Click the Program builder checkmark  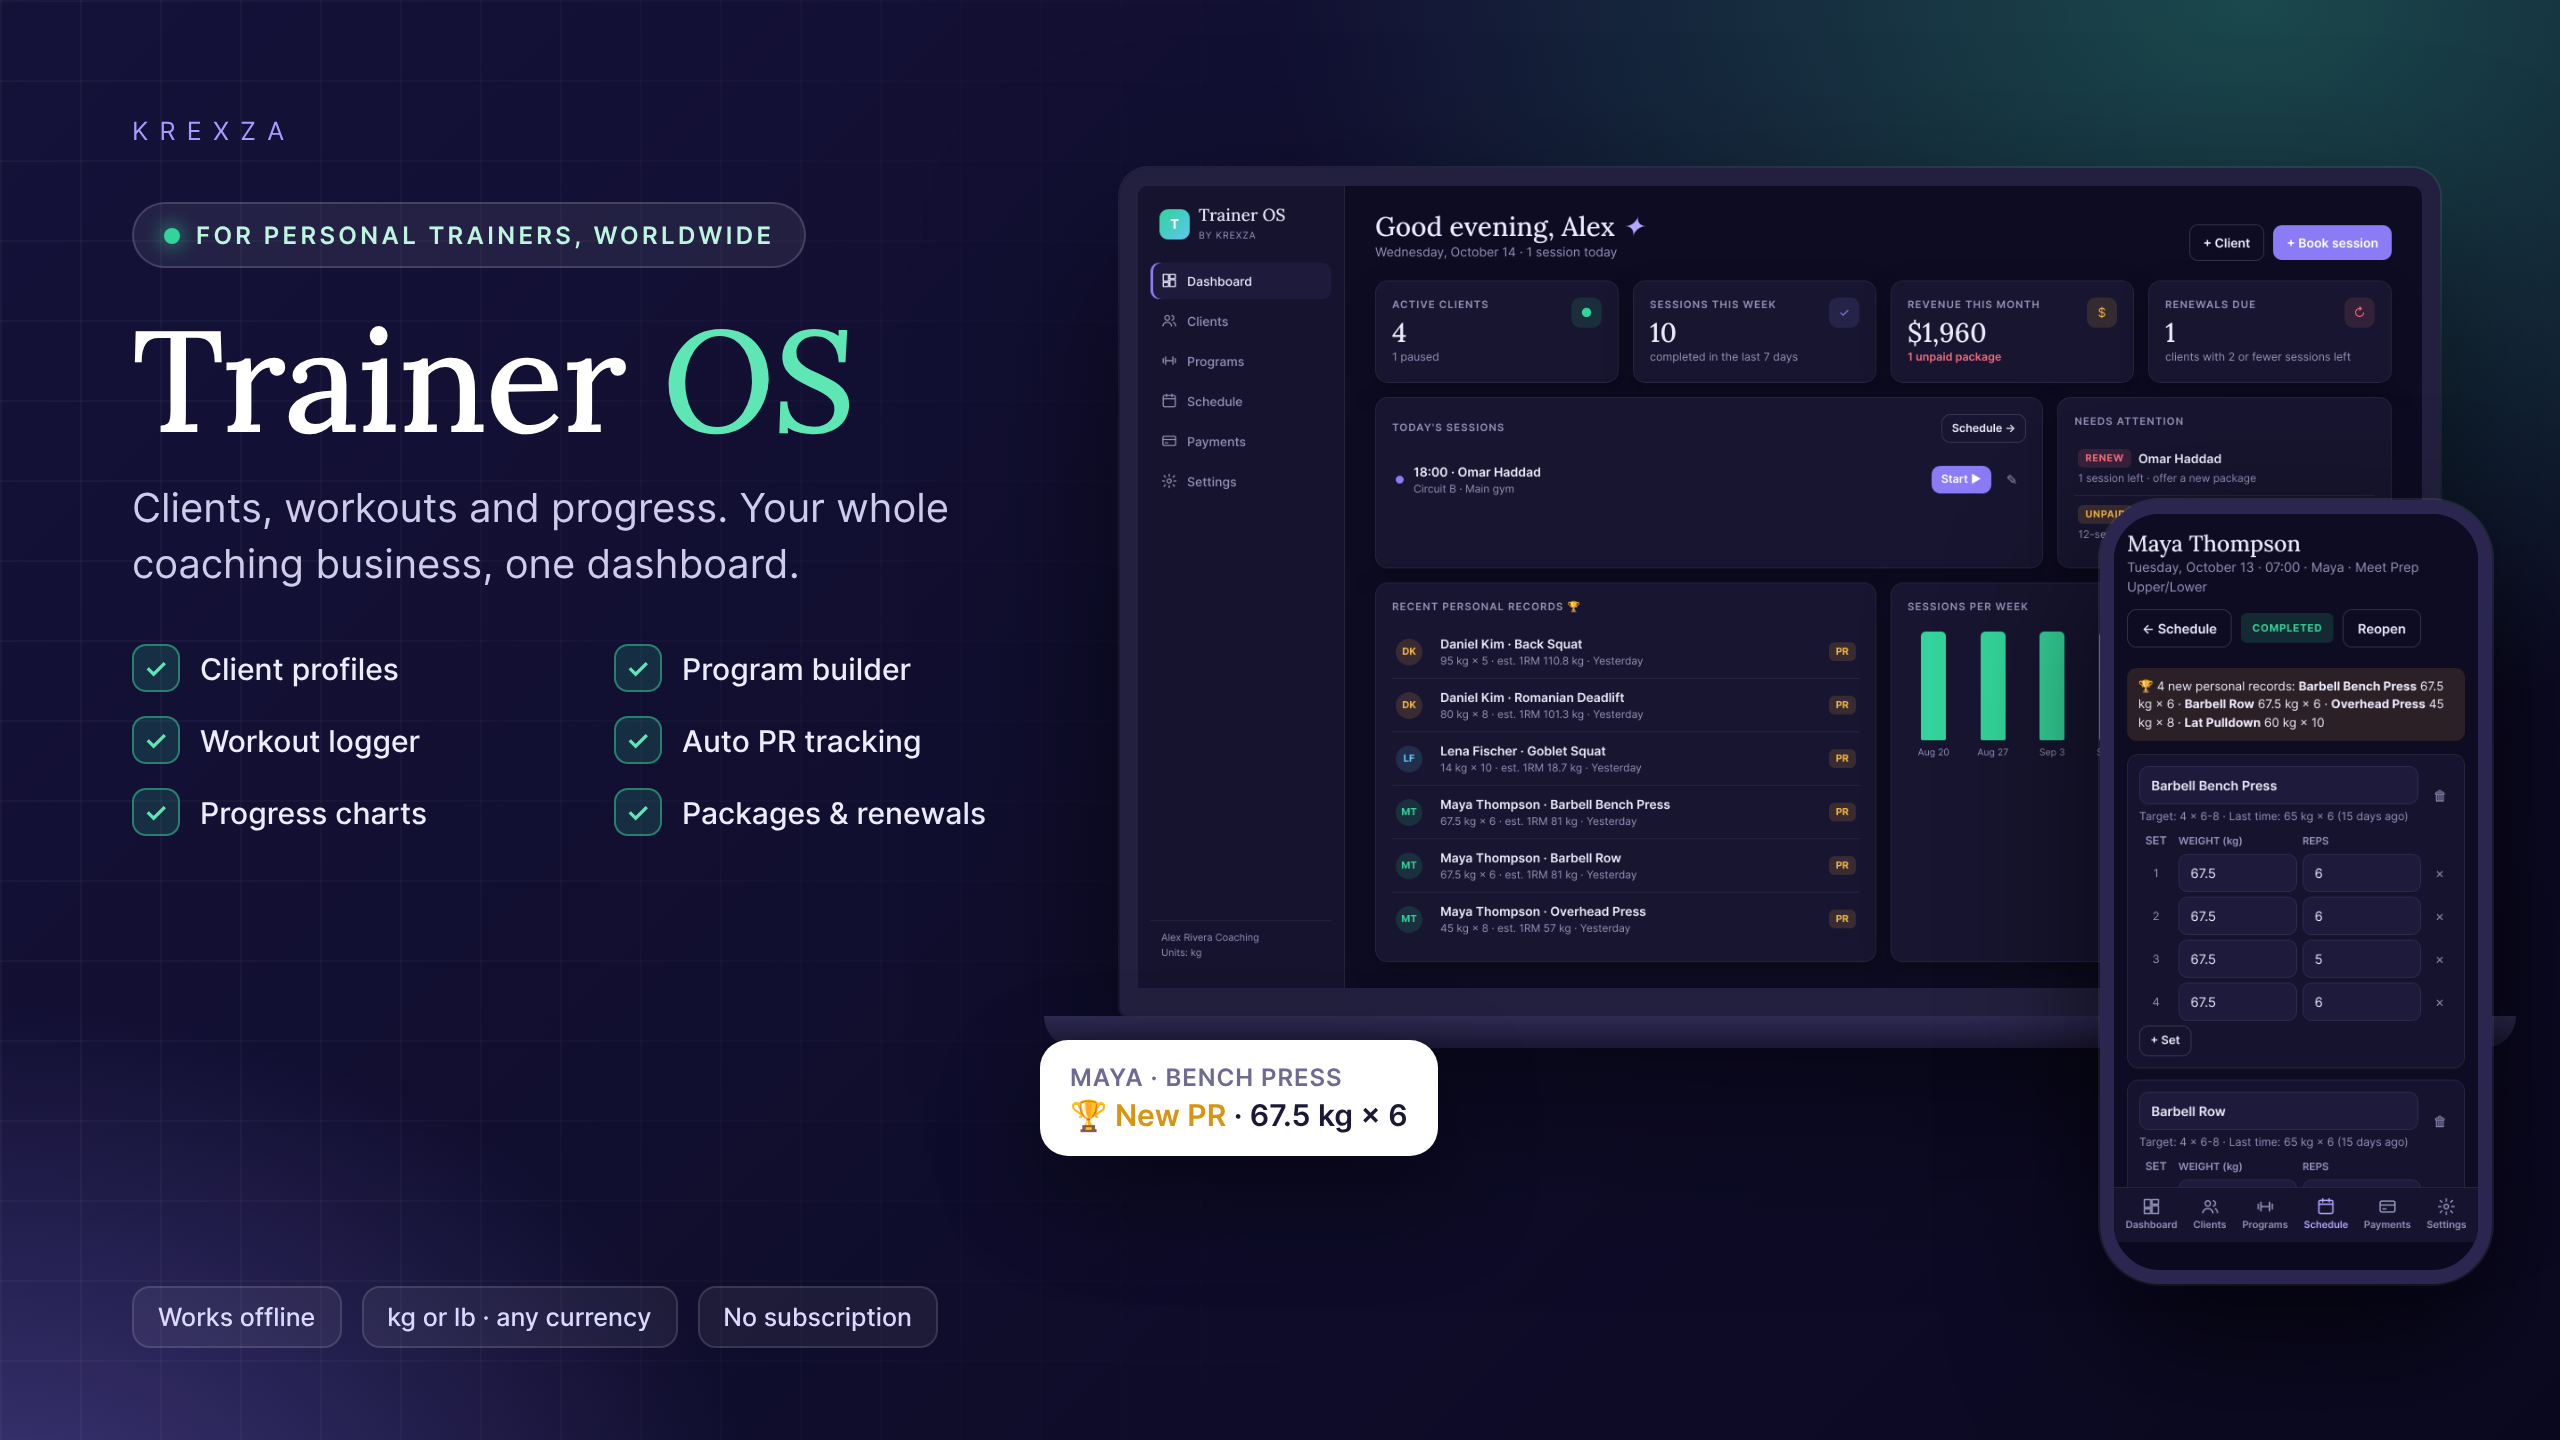(x=638, y=669)
